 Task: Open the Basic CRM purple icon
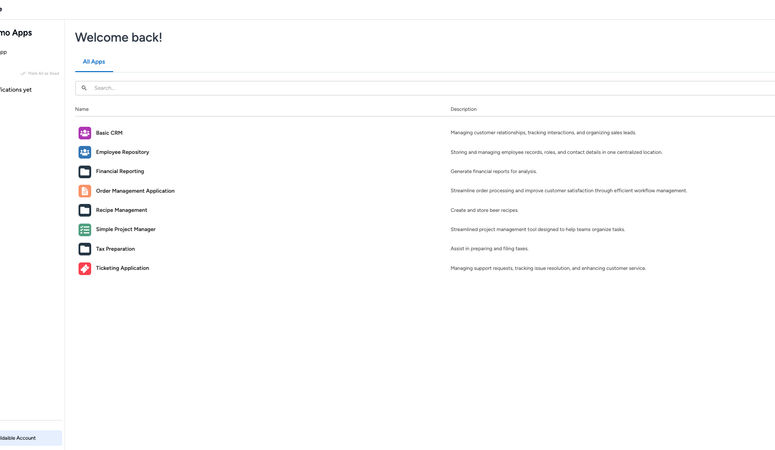(x=85, y=133)
